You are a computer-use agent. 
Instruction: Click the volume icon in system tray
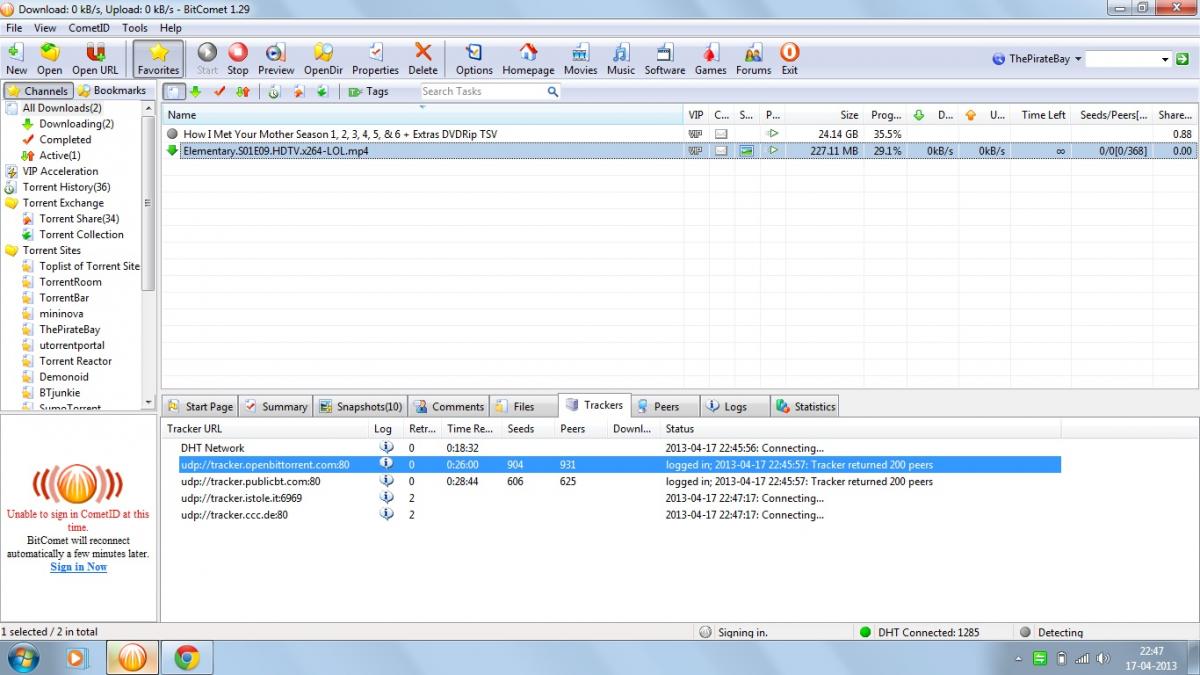[x=1103, y=658]
